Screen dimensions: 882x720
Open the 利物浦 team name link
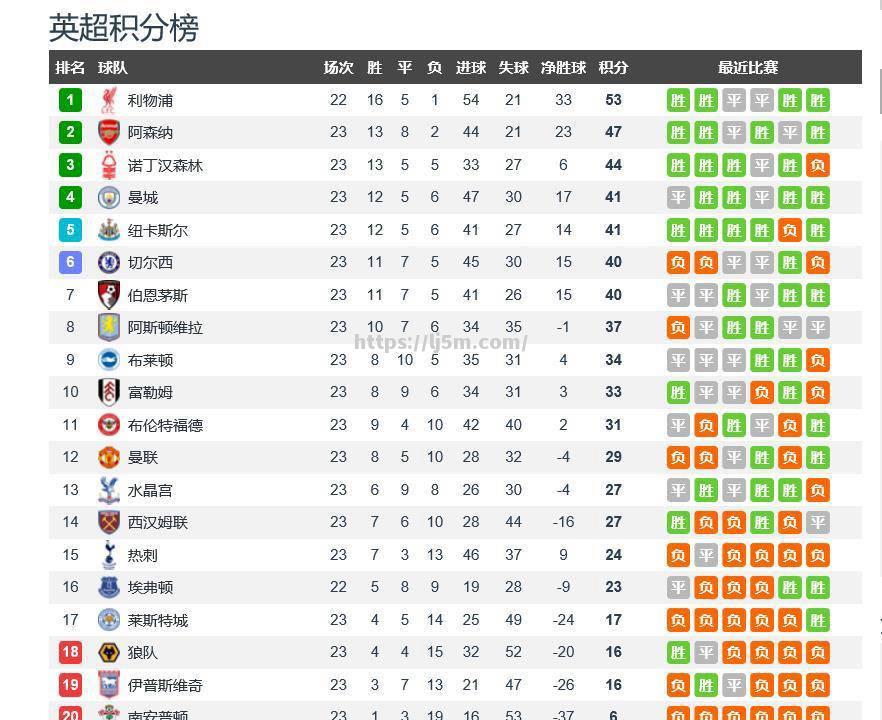150,101
